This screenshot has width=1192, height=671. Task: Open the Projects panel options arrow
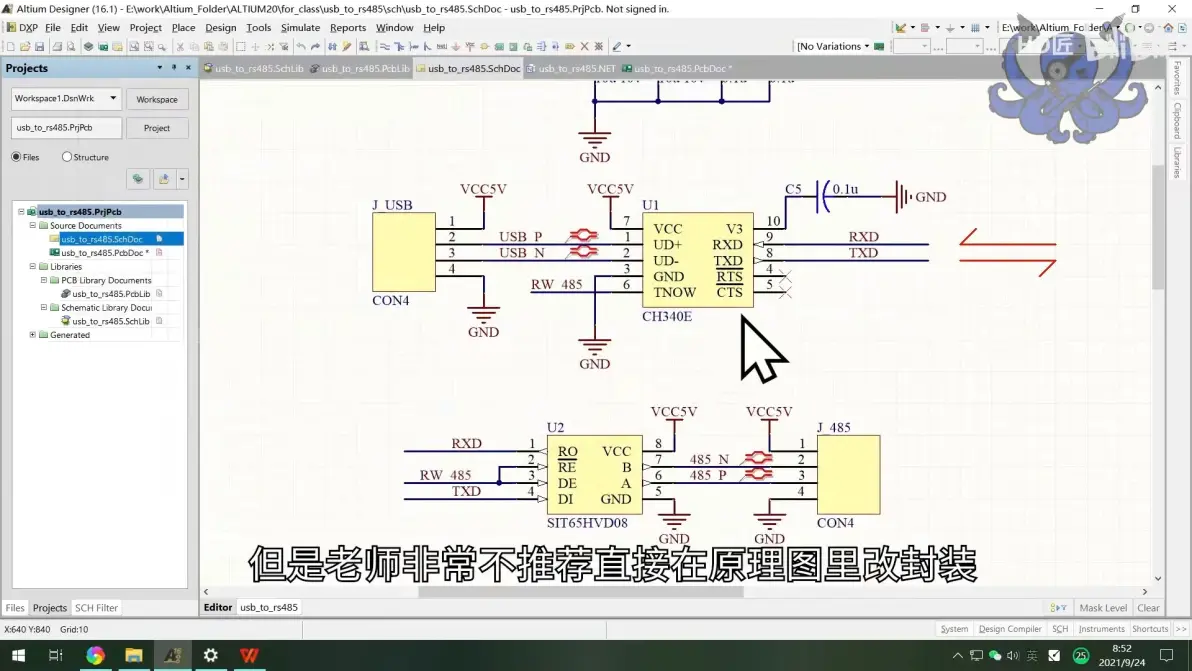pos(160,68)
